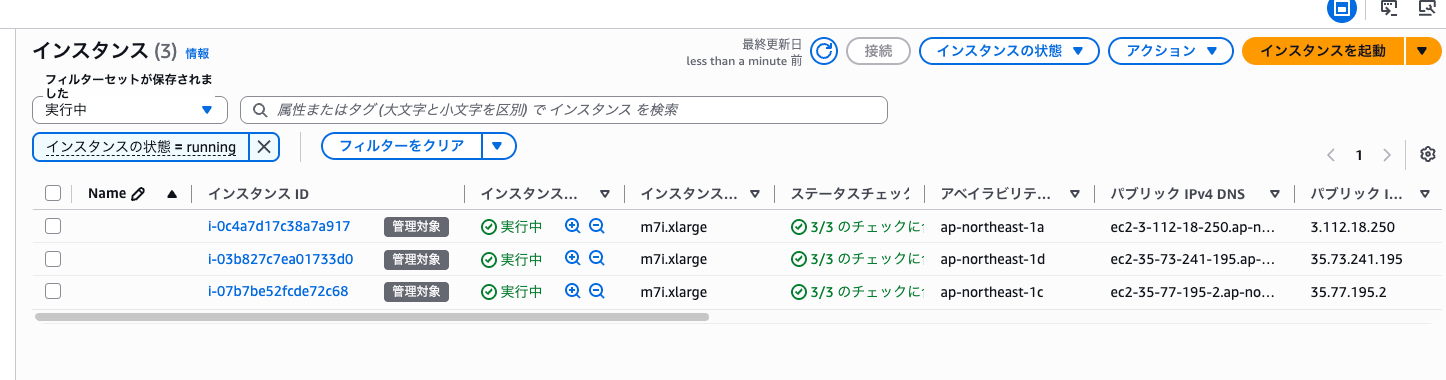Open instance i-0c4a7d17c38a7a917 details
The height and width of the screenshot is (380, 1446).
[279, 227]
